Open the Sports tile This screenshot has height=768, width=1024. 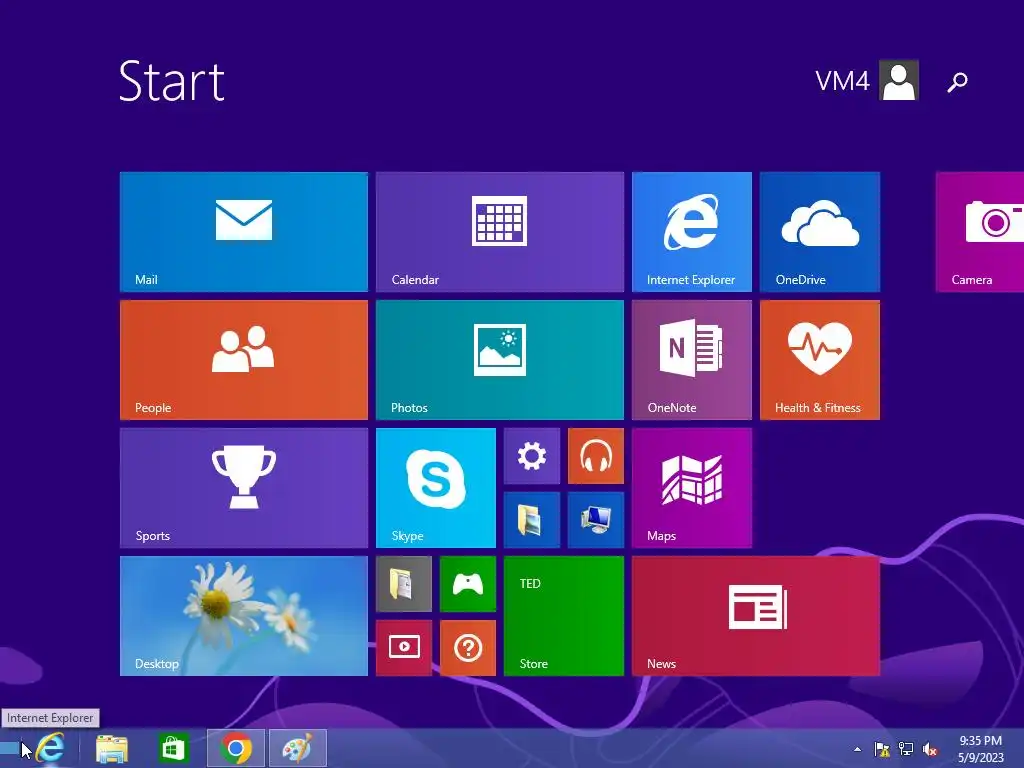pyautogui.click(x=244, y=488)
